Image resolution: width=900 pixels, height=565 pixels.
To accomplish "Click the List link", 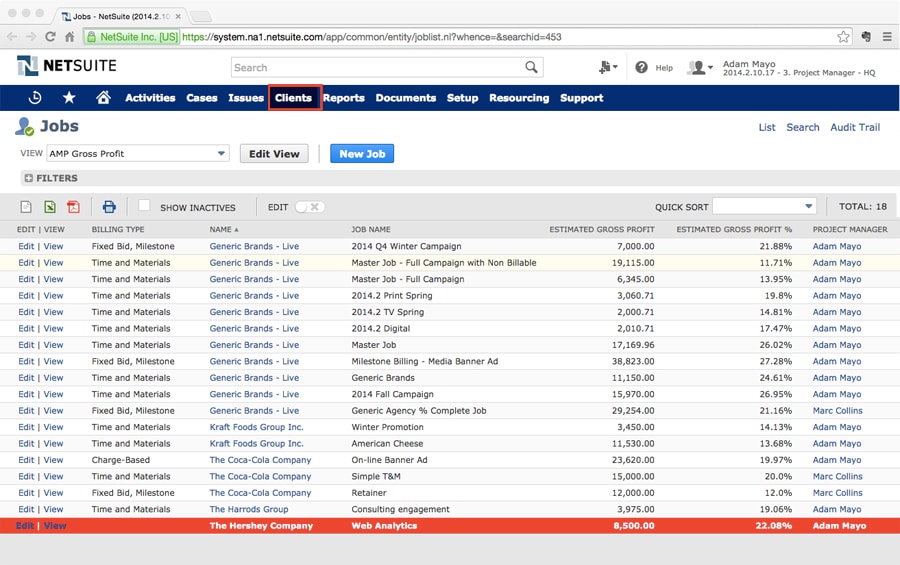I will (767, 127).
